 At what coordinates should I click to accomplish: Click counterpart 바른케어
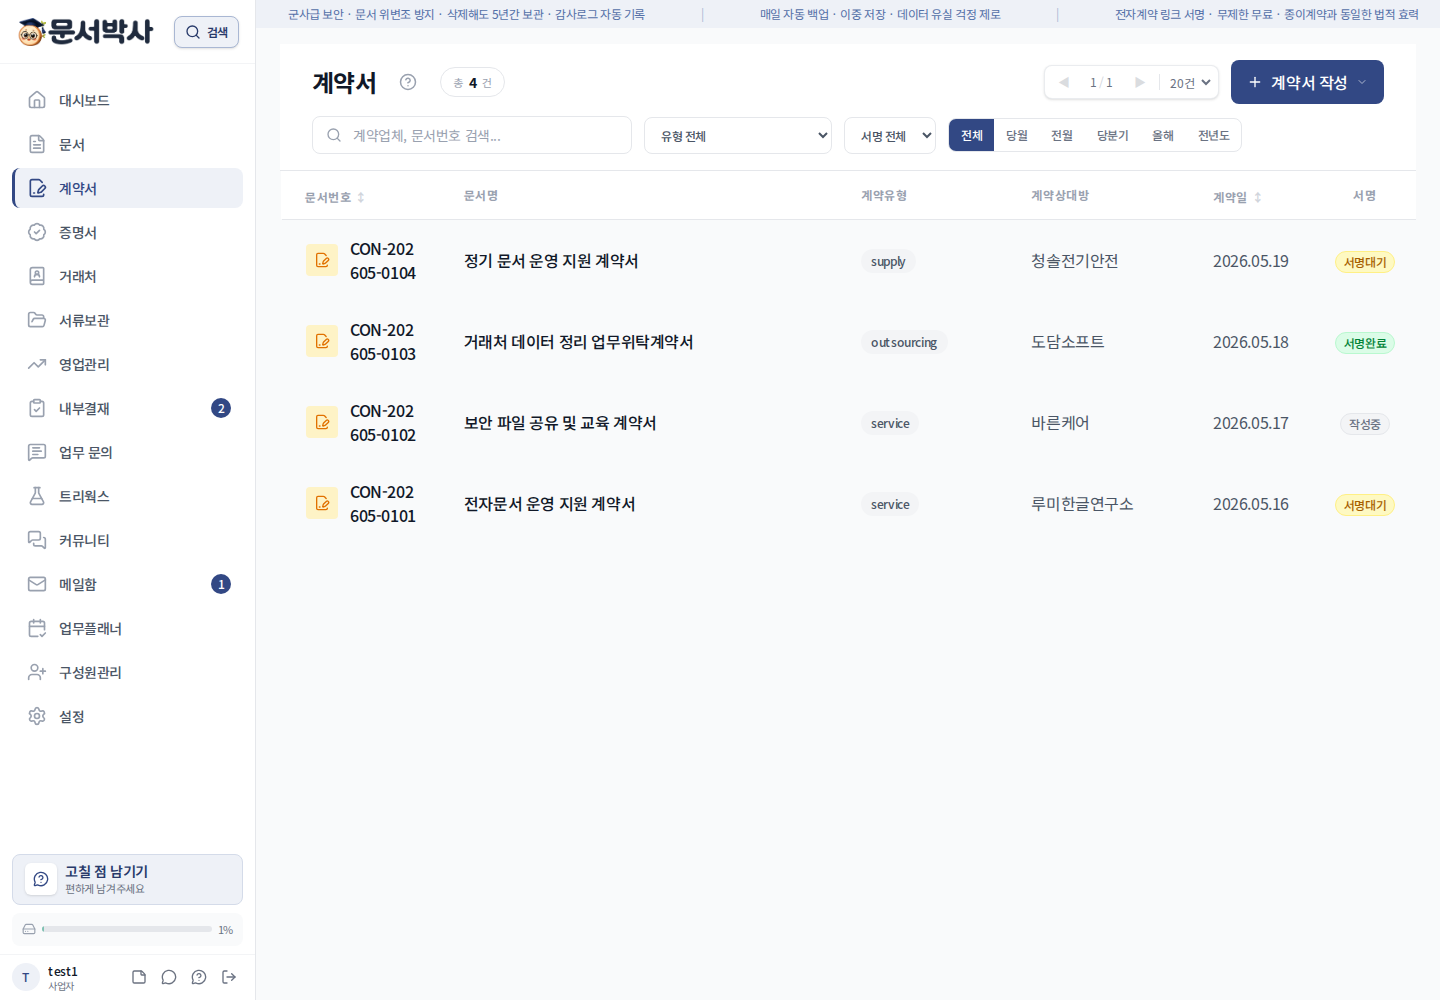[1060, 423]
